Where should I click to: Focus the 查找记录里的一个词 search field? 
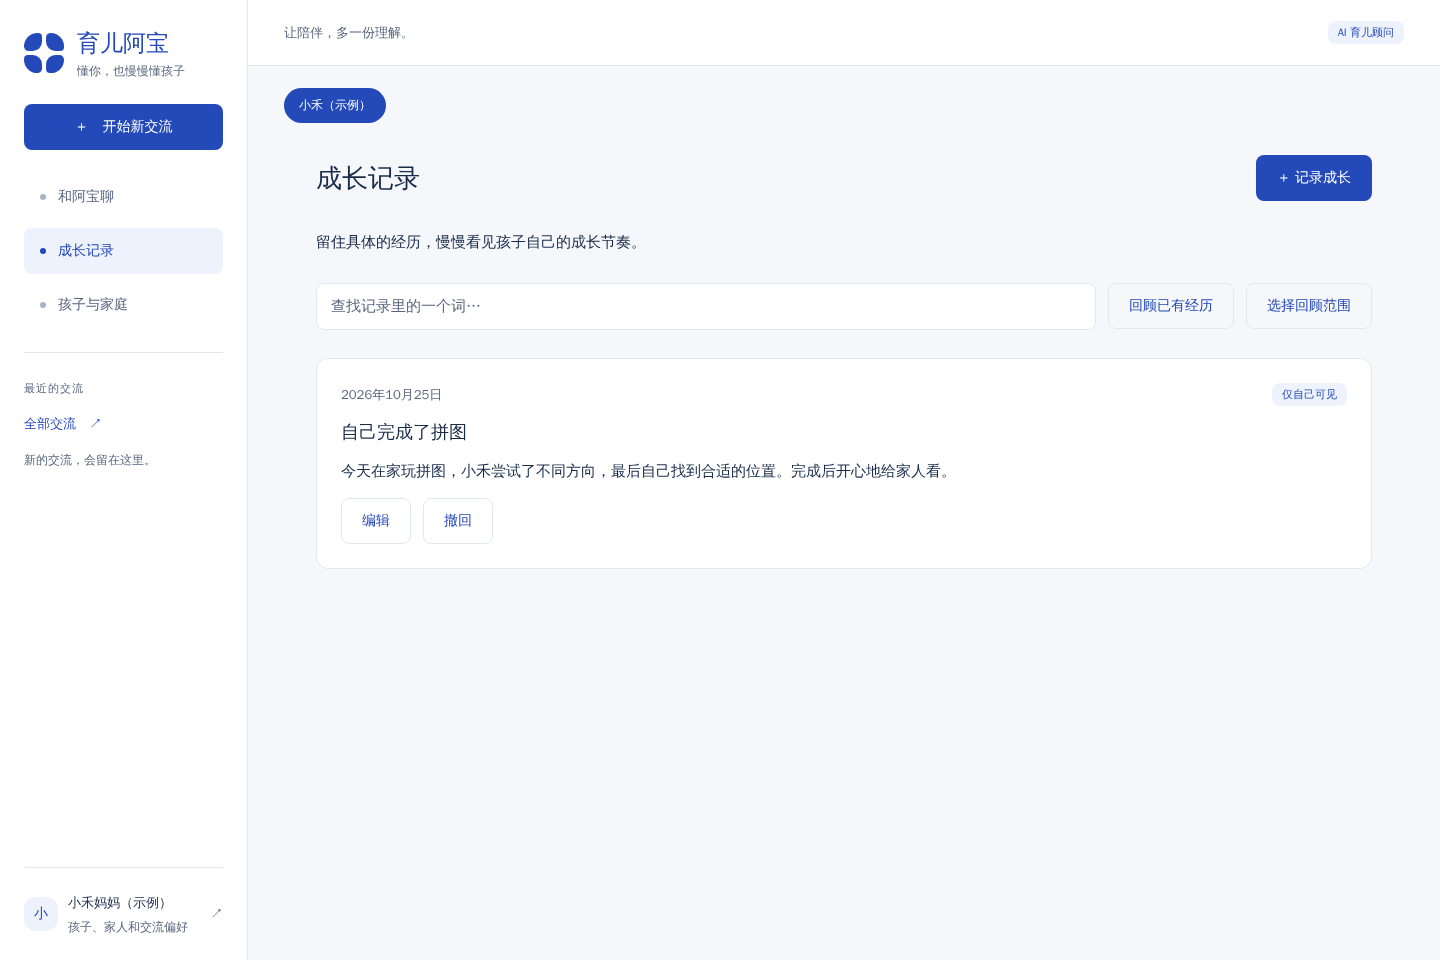[x=706, y=306]
